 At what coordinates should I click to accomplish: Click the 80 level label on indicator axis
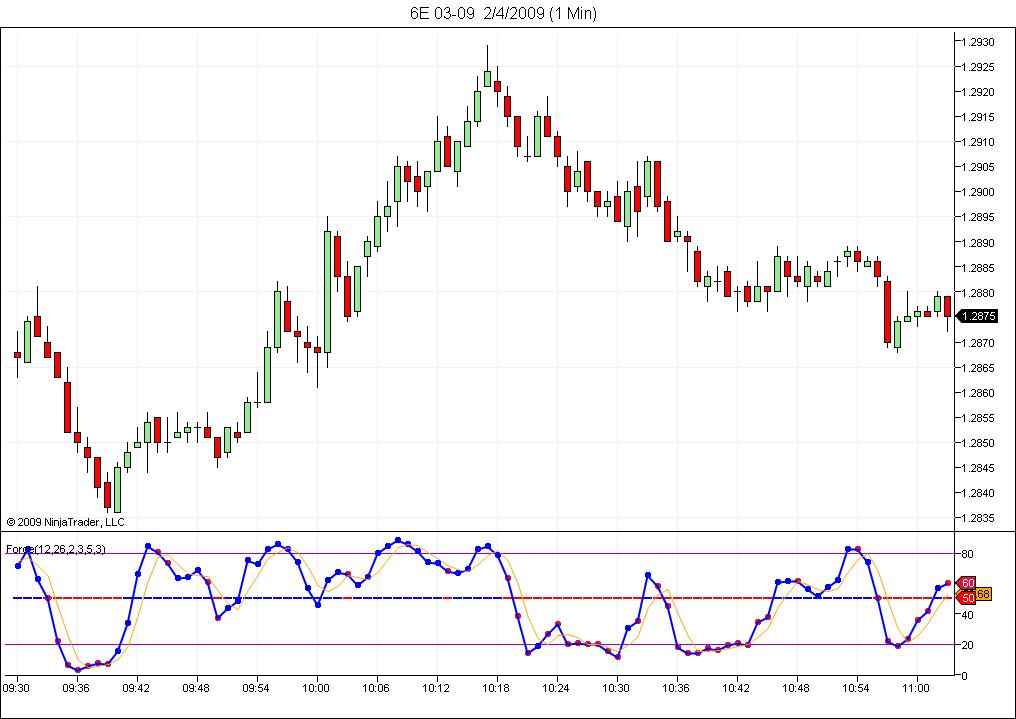tap(967, 554)
